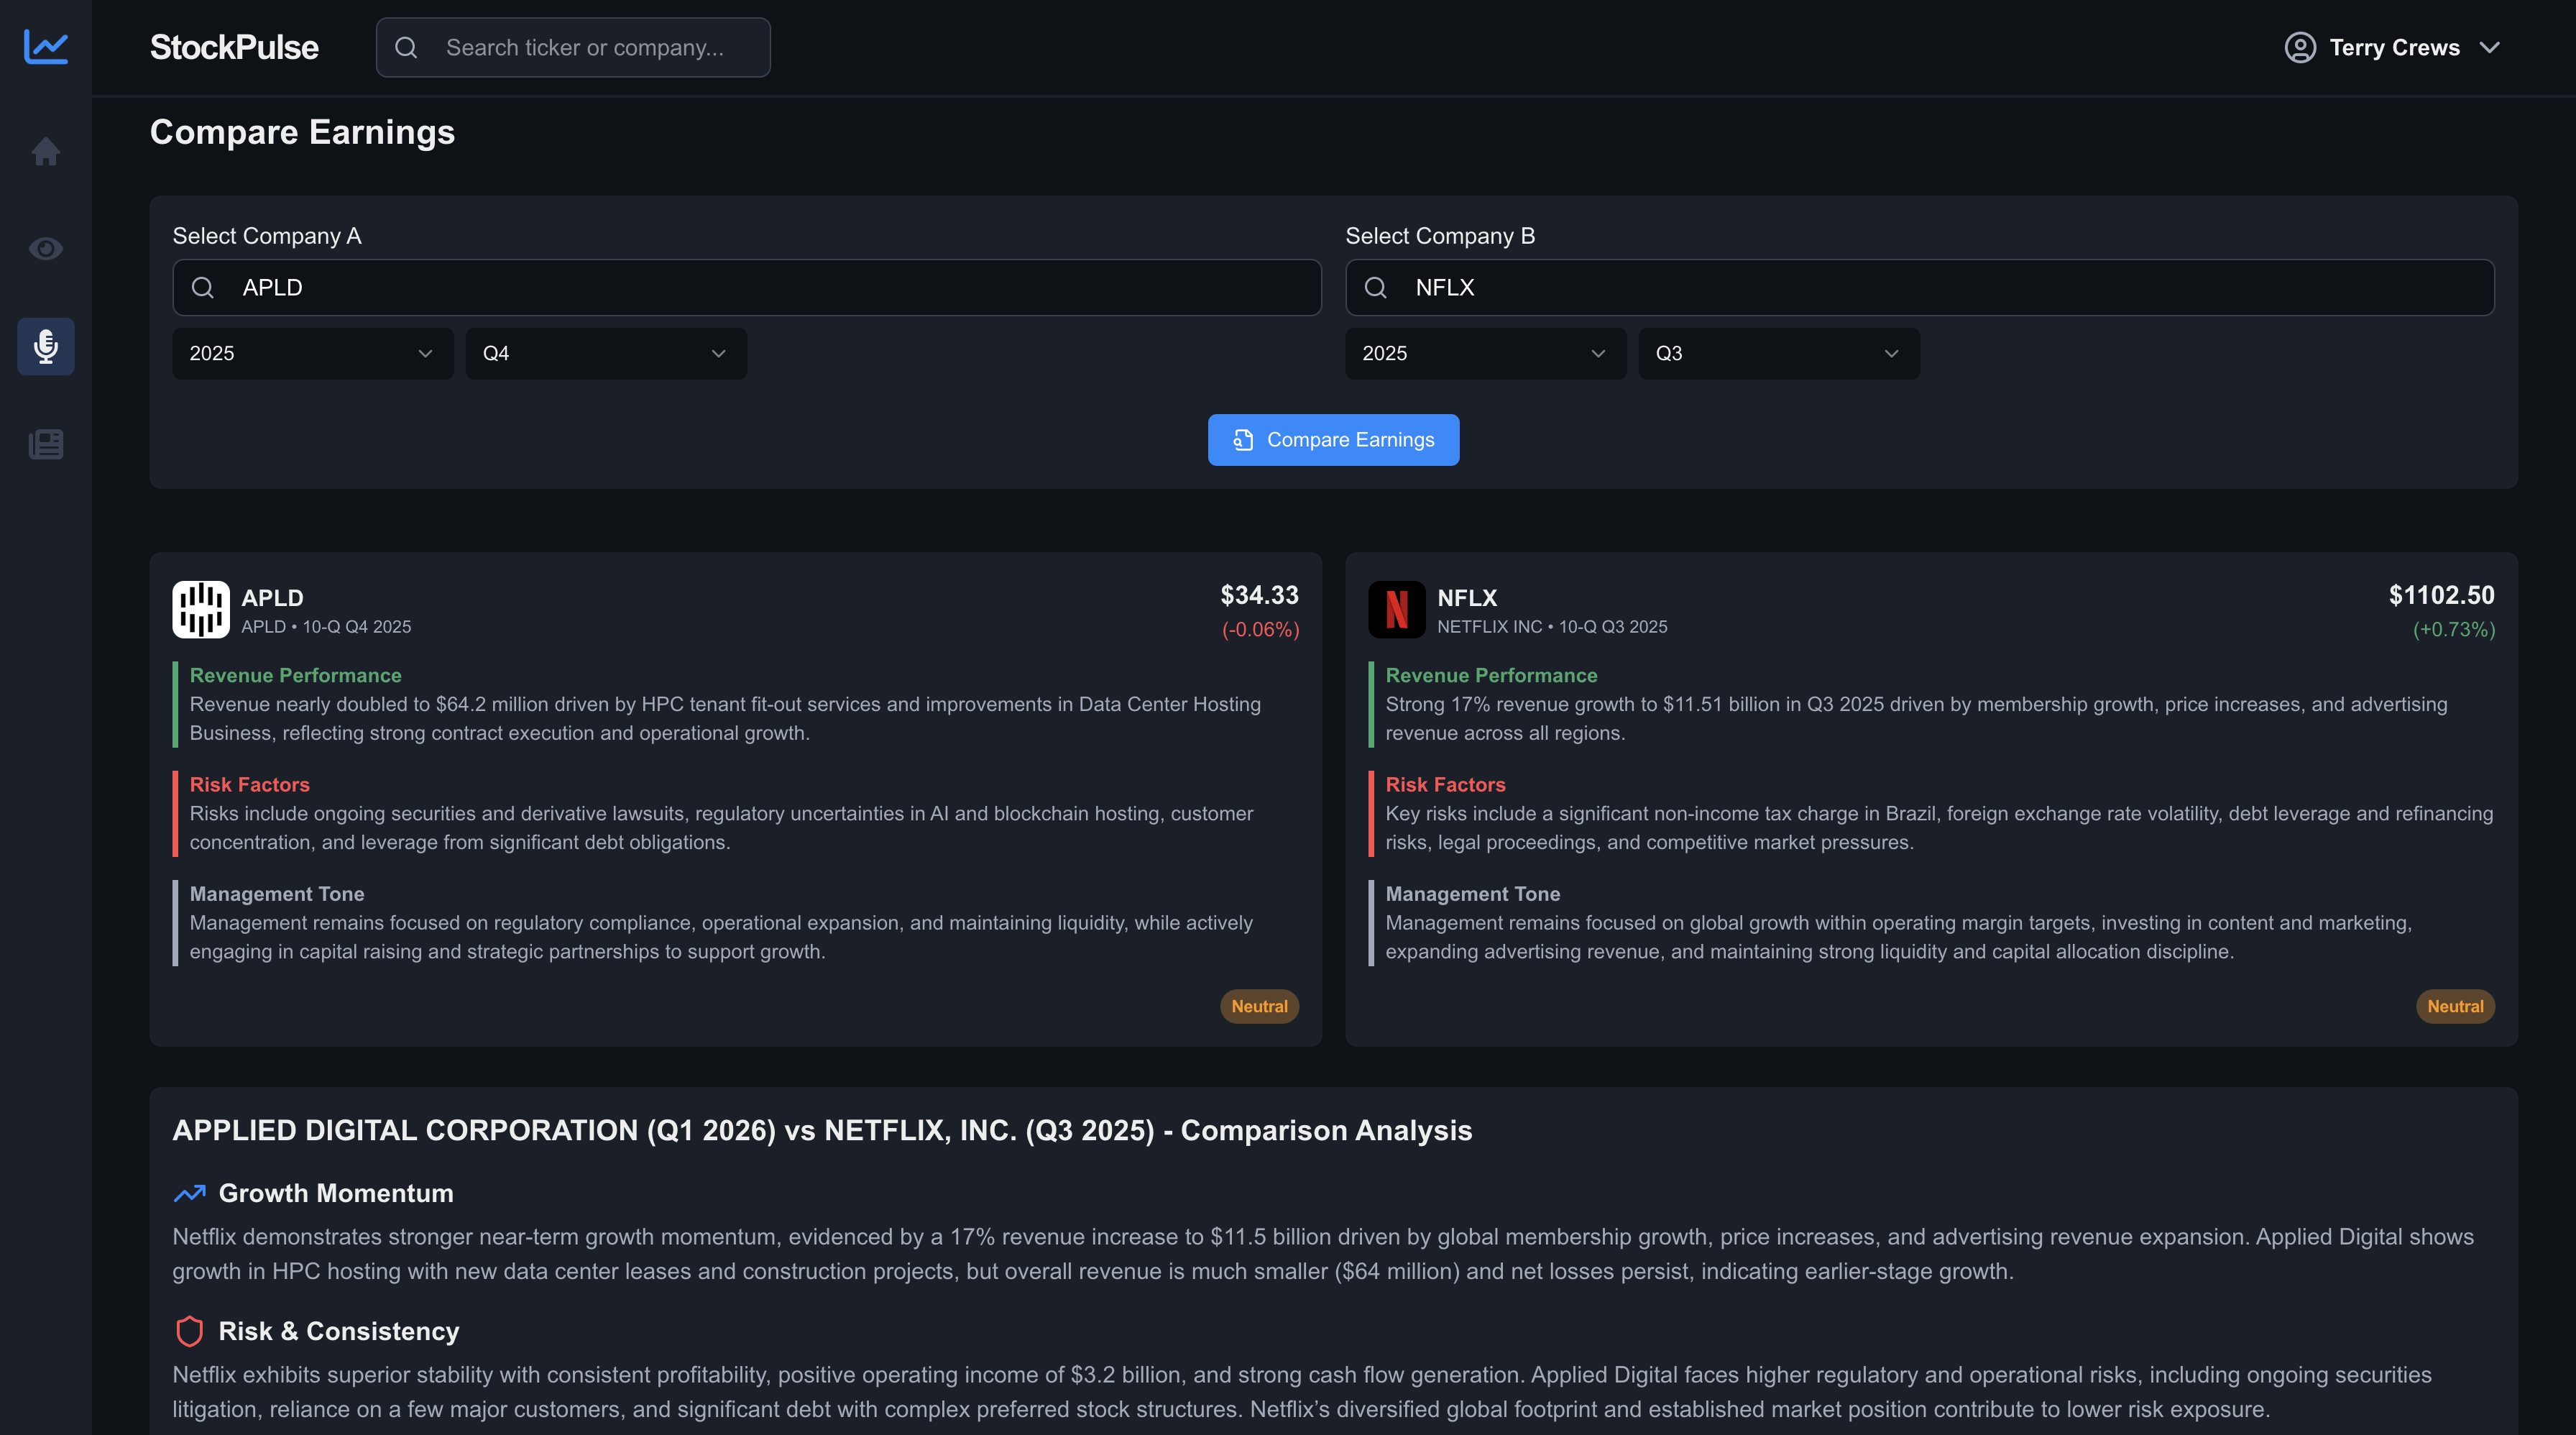Open the News sidebar icon
The width and height of the screenshot is (2576, 1435).
coord(46,444)
